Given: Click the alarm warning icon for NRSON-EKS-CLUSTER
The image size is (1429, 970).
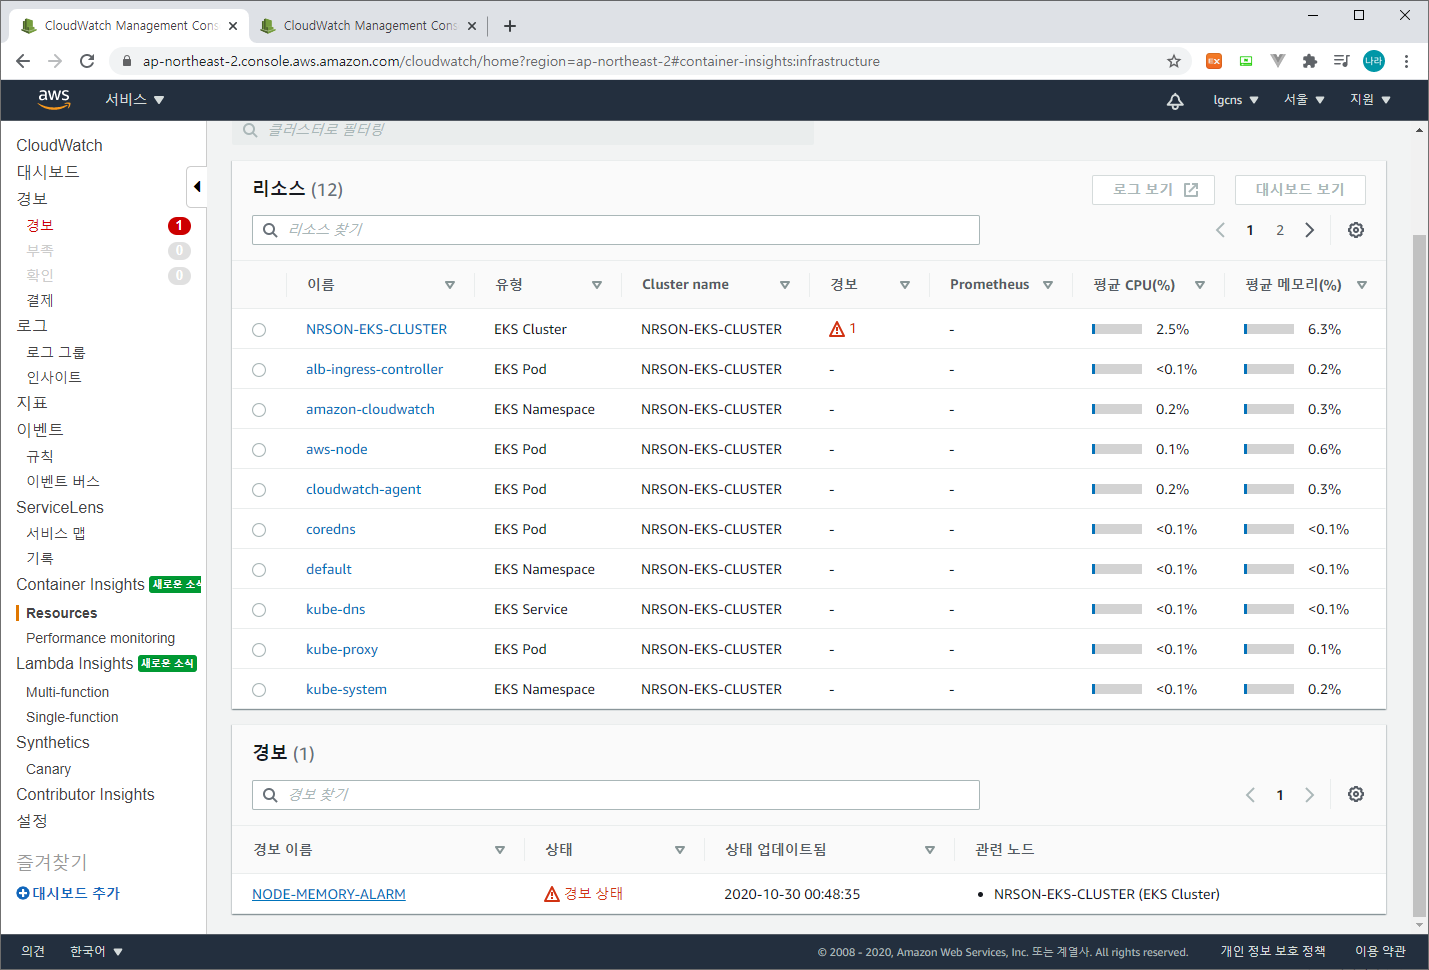Looking at the screenshot, I should (837, 329).
